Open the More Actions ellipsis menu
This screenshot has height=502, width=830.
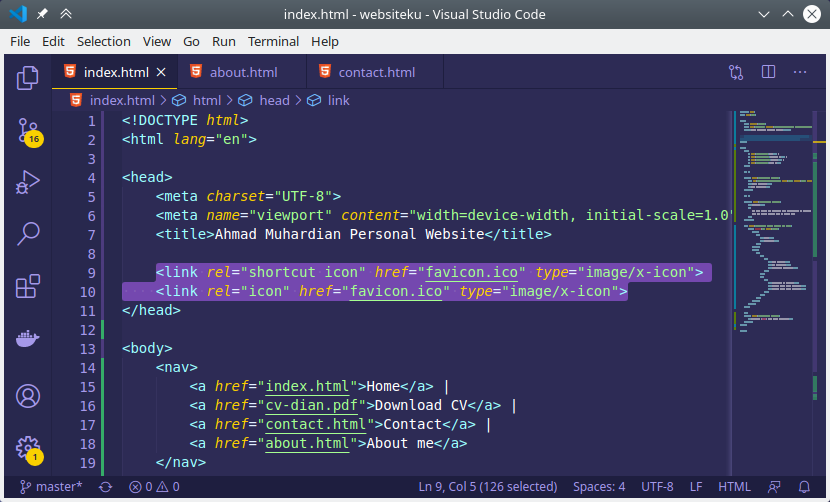click(799, 72)
